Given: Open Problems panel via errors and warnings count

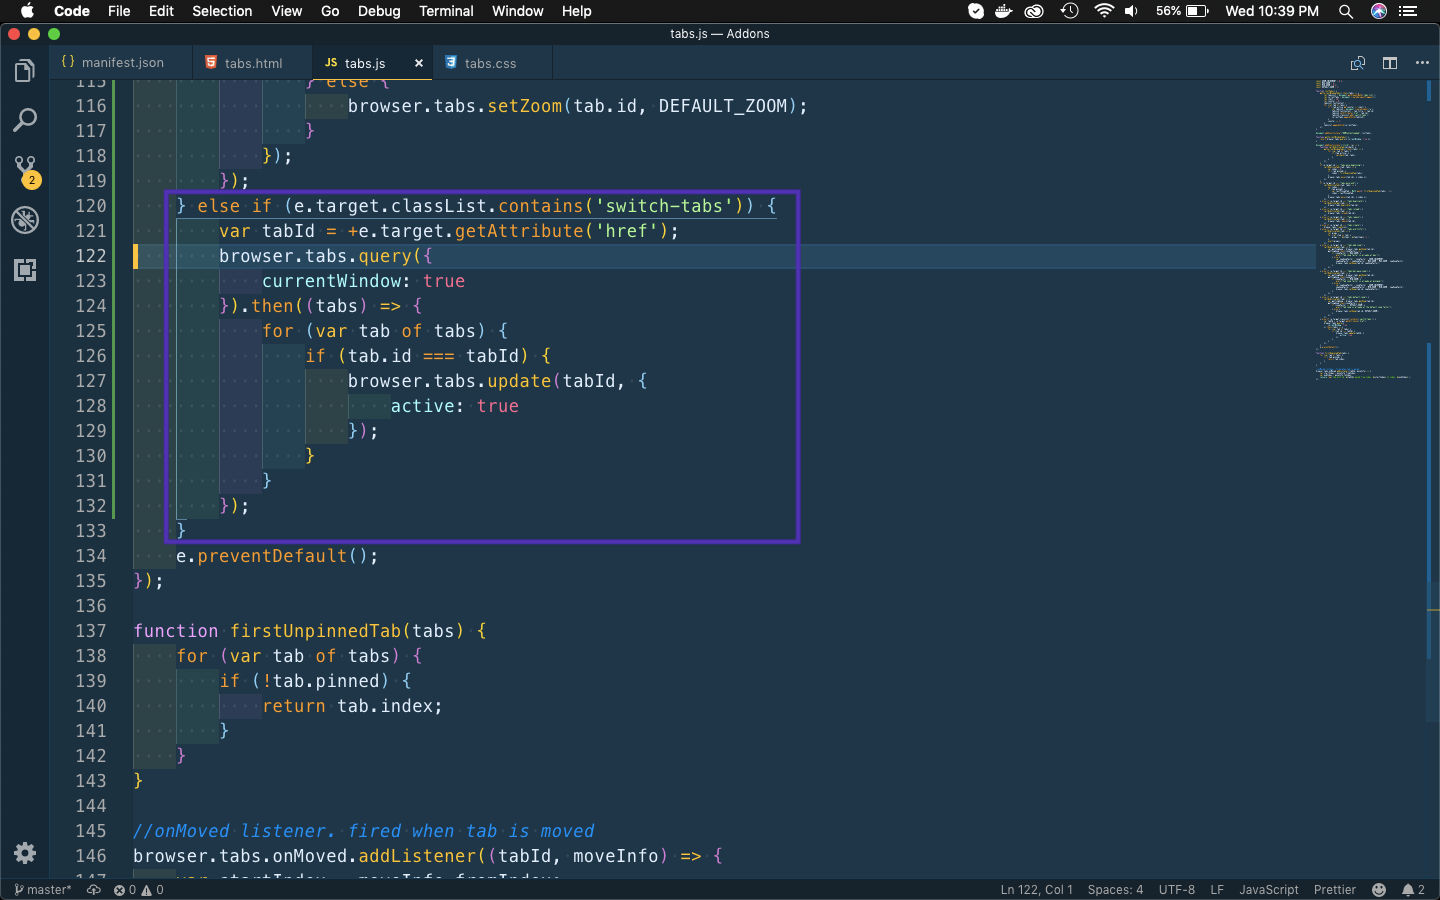Looking at the screenshot, I should pyautogui.click(x=138, y=889).
